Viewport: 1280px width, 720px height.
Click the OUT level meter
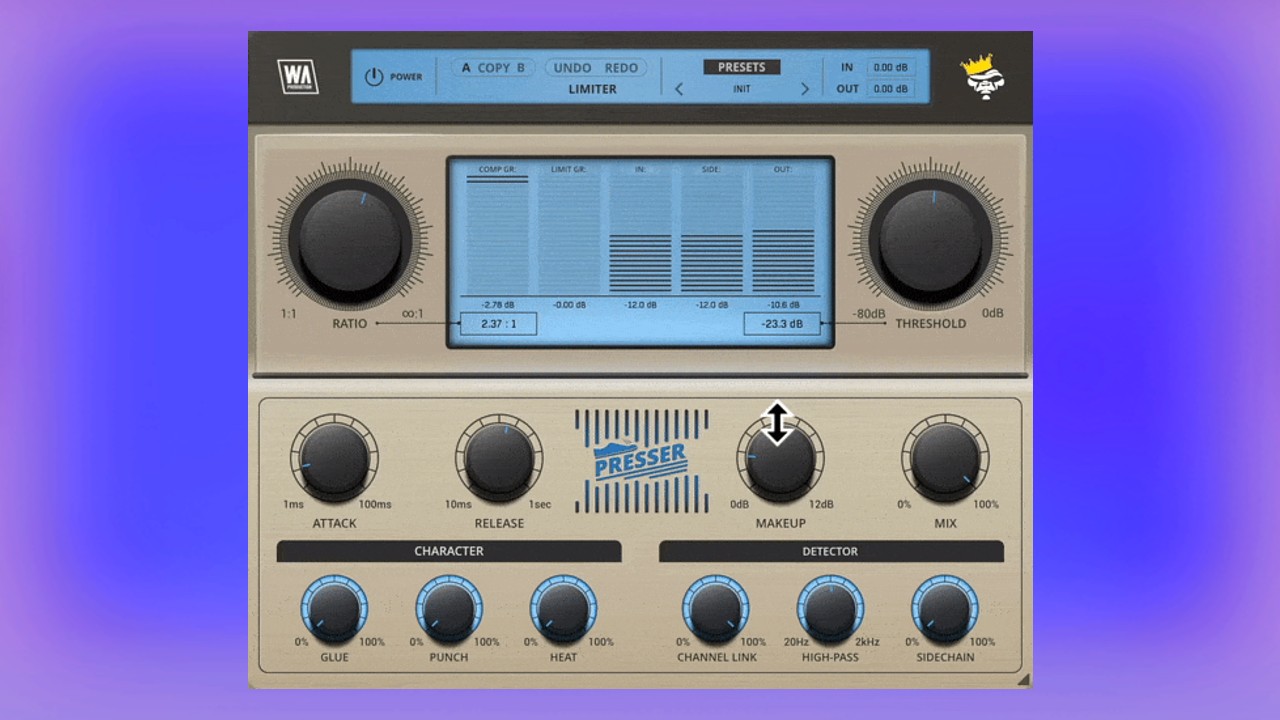783,235
